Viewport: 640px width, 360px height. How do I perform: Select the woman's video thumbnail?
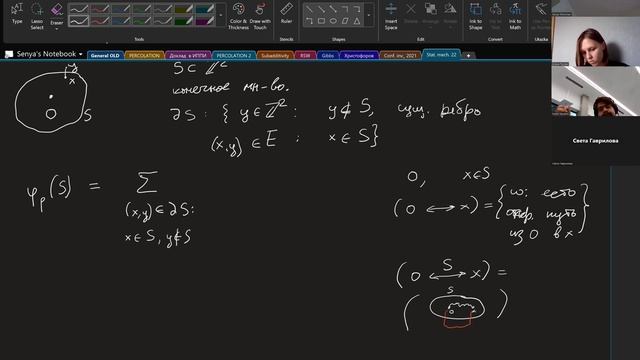[596, 41]
